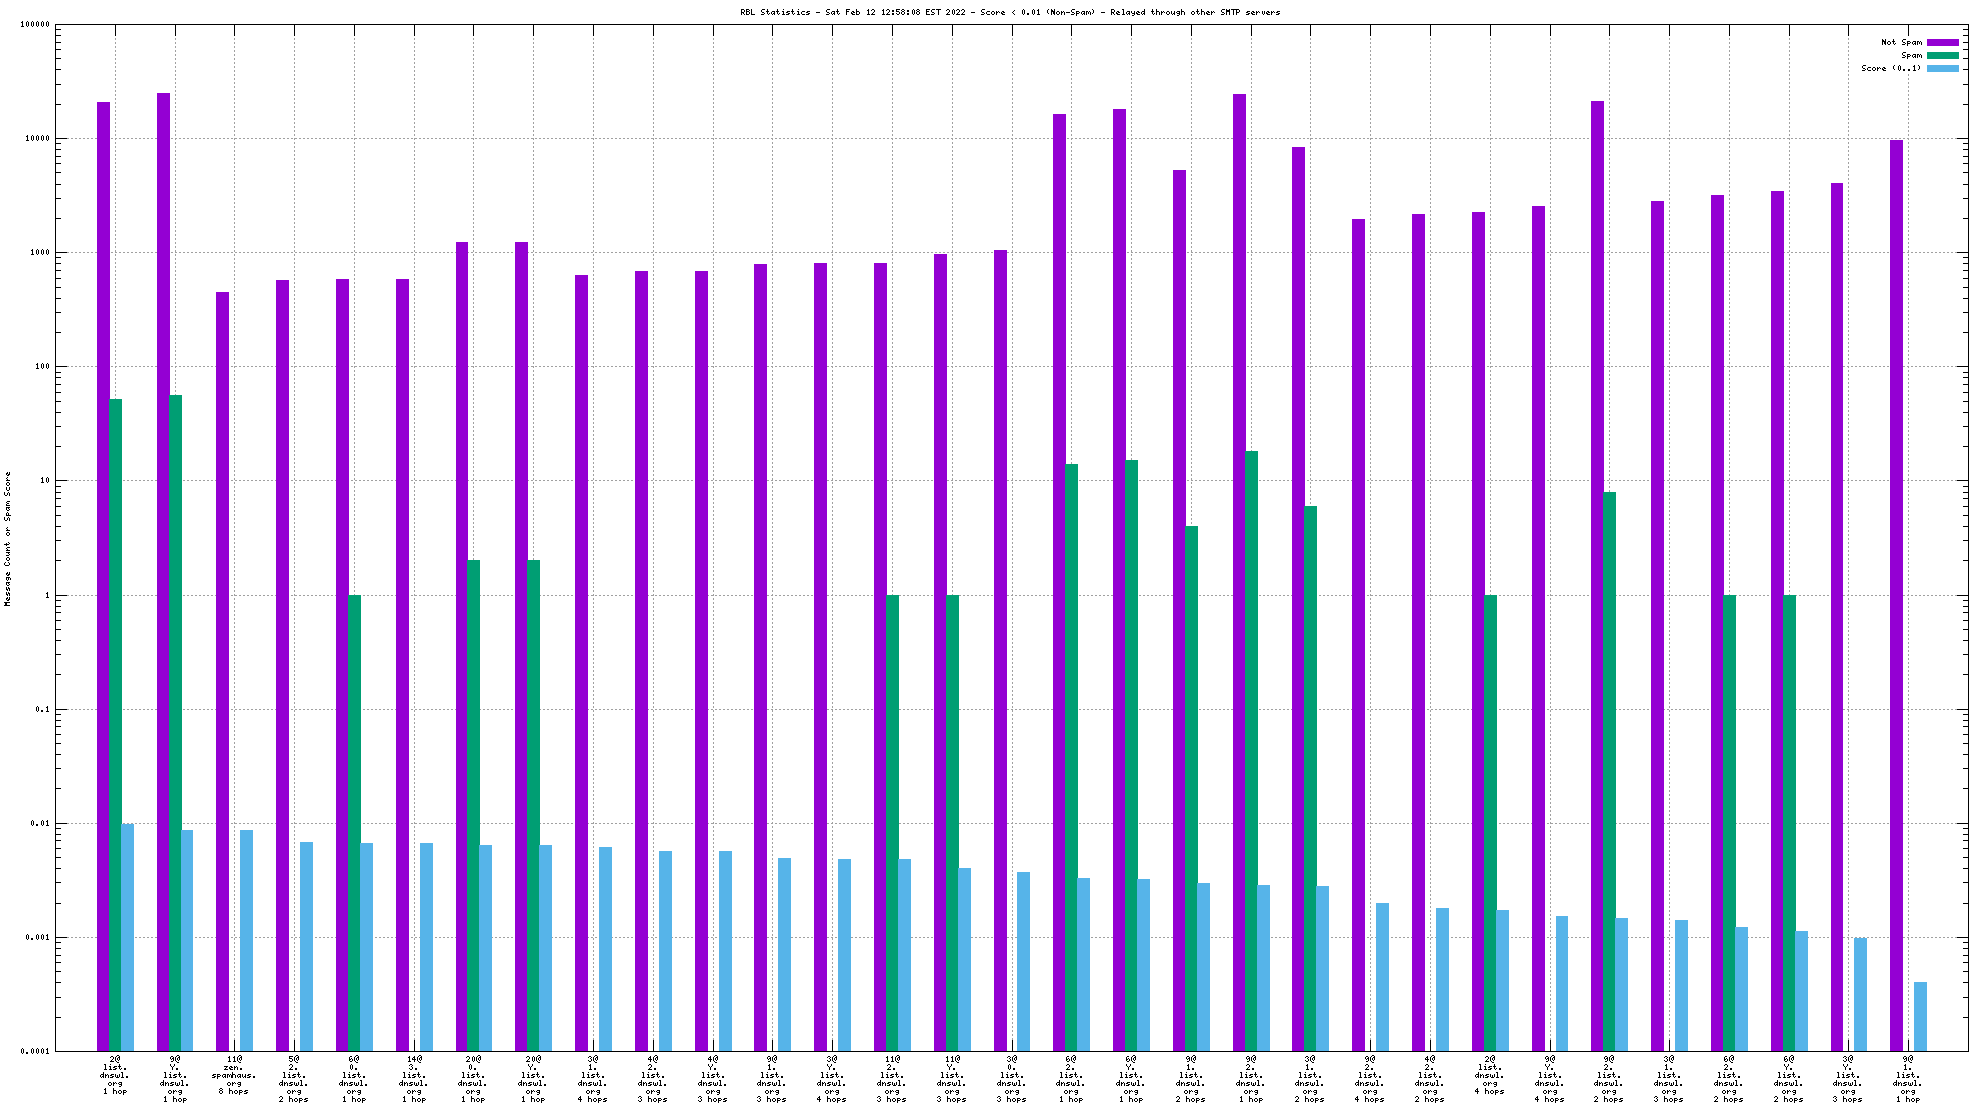
Task: Click the 14@ 3.list.dnswl.org axis label
Action: pos(413,1078)
